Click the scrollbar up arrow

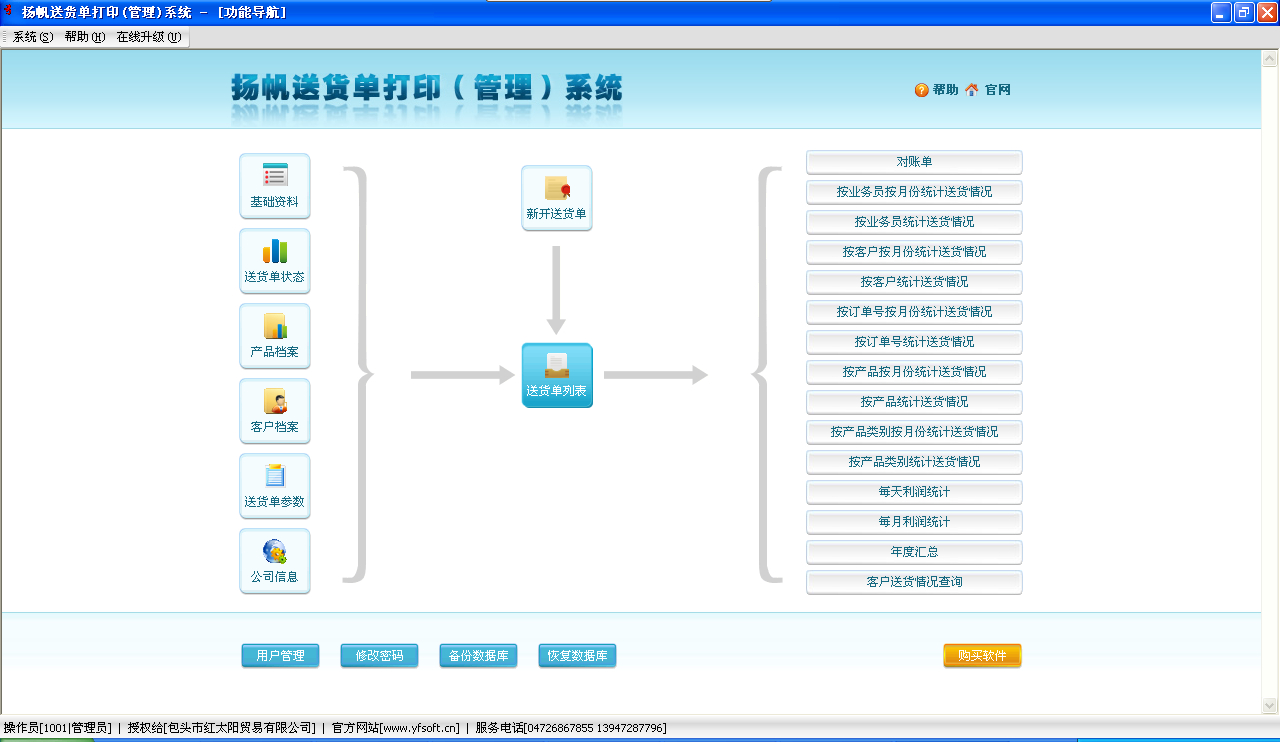pos(1270,58)
